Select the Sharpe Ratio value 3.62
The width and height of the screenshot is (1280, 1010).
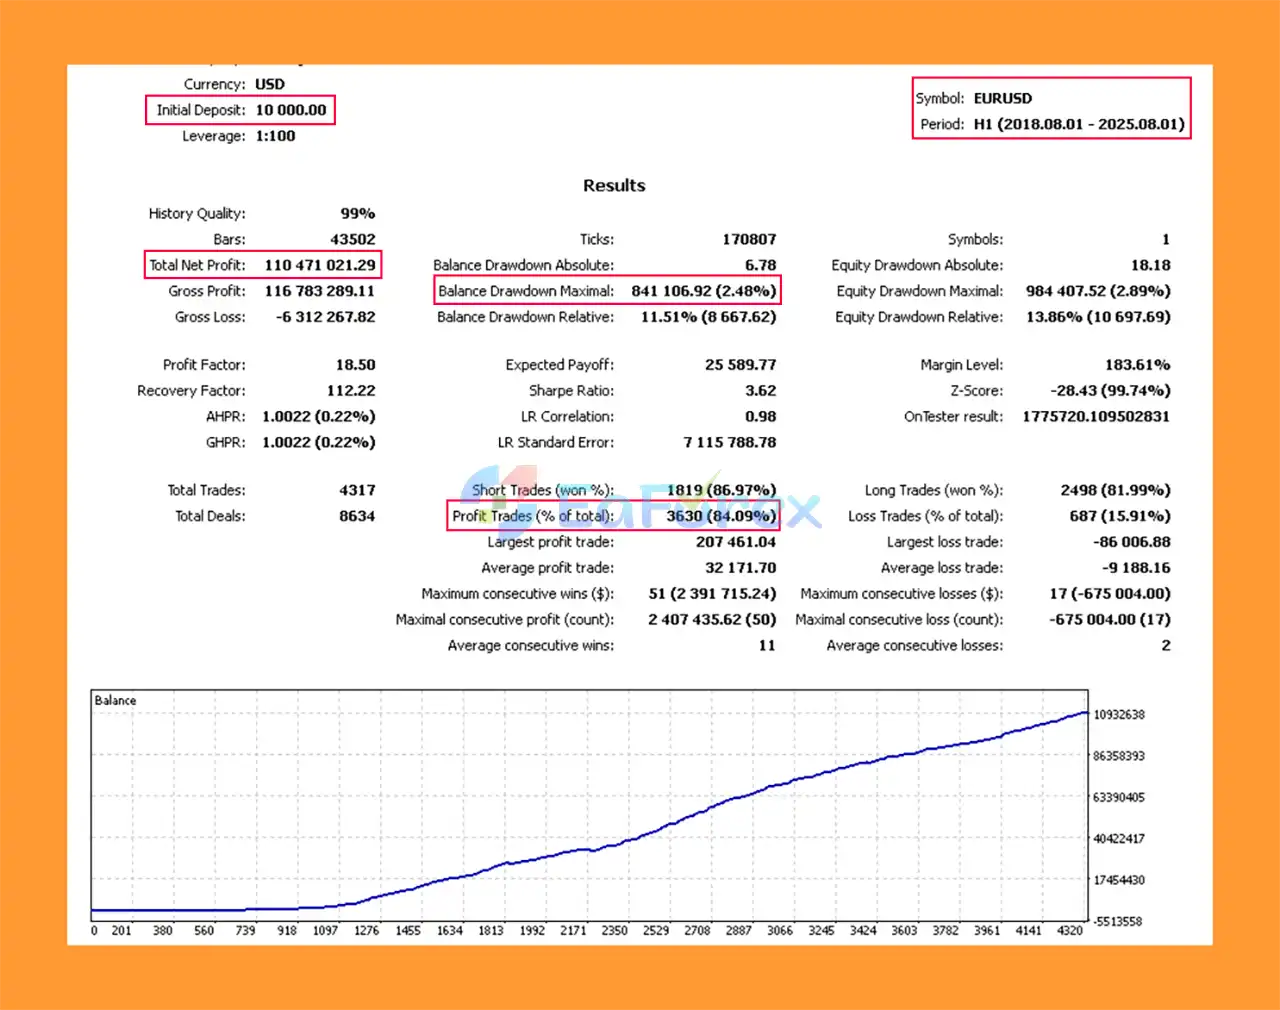click(x=760, y=391)
